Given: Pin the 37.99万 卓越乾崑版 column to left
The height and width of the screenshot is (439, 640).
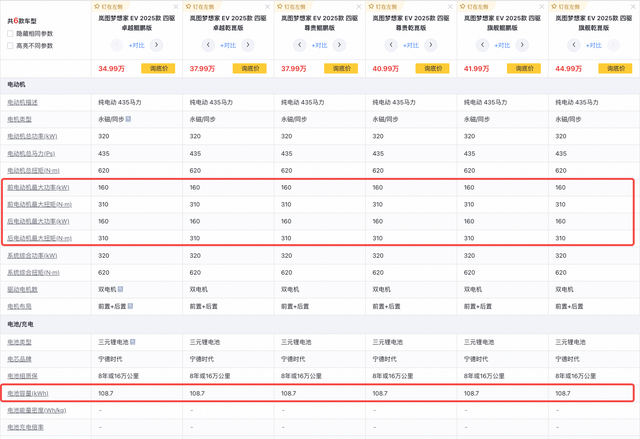Looking at the screenshot, I should [x=200, y=7].
